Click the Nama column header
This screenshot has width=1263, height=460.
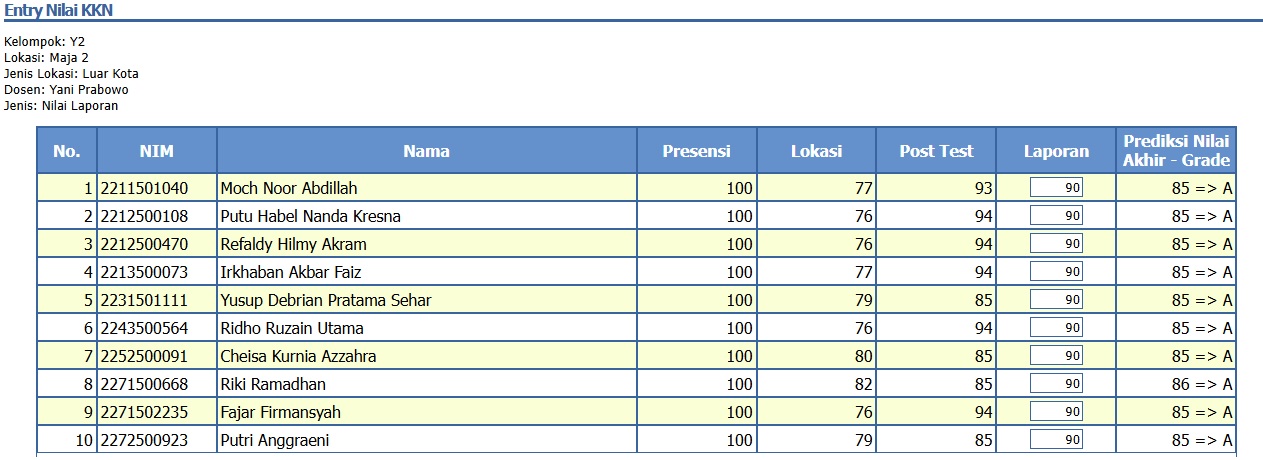click(426, 151)
